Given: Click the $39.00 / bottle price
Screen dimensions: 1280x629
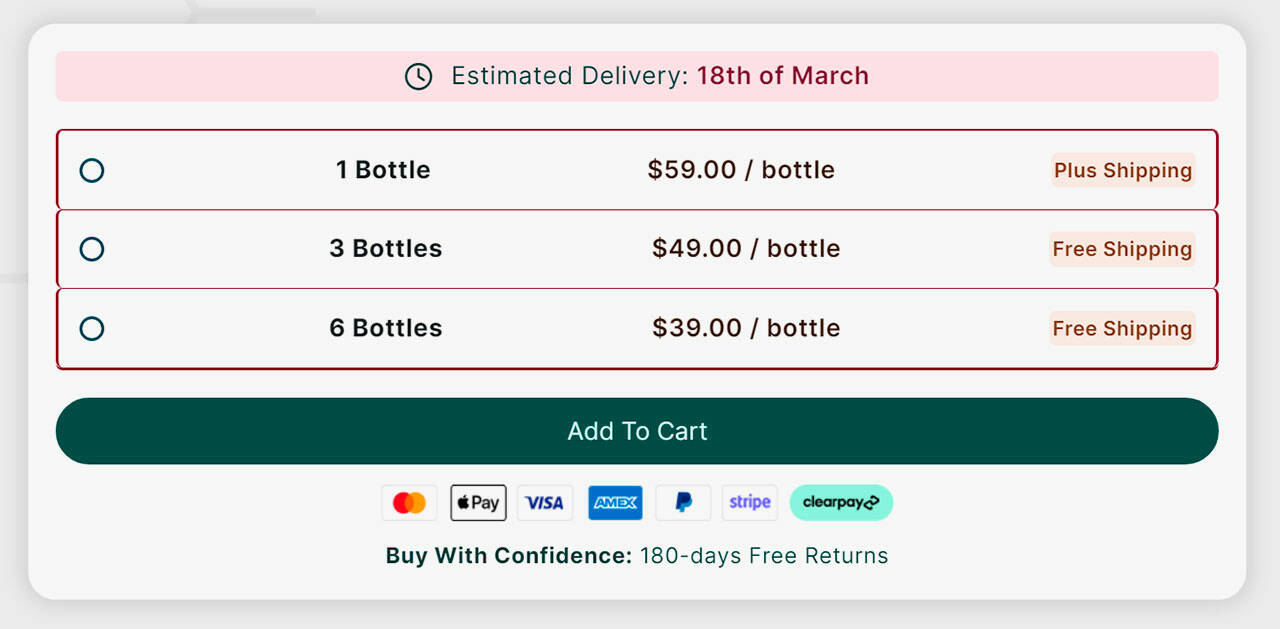Looking at the screenshot, I should pyautogui.click(x=746, y=328).
